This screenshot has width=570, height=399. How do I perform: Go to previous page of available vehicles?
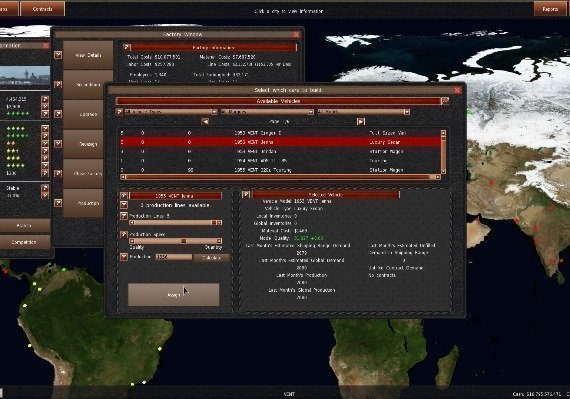(x=205, y=121)
